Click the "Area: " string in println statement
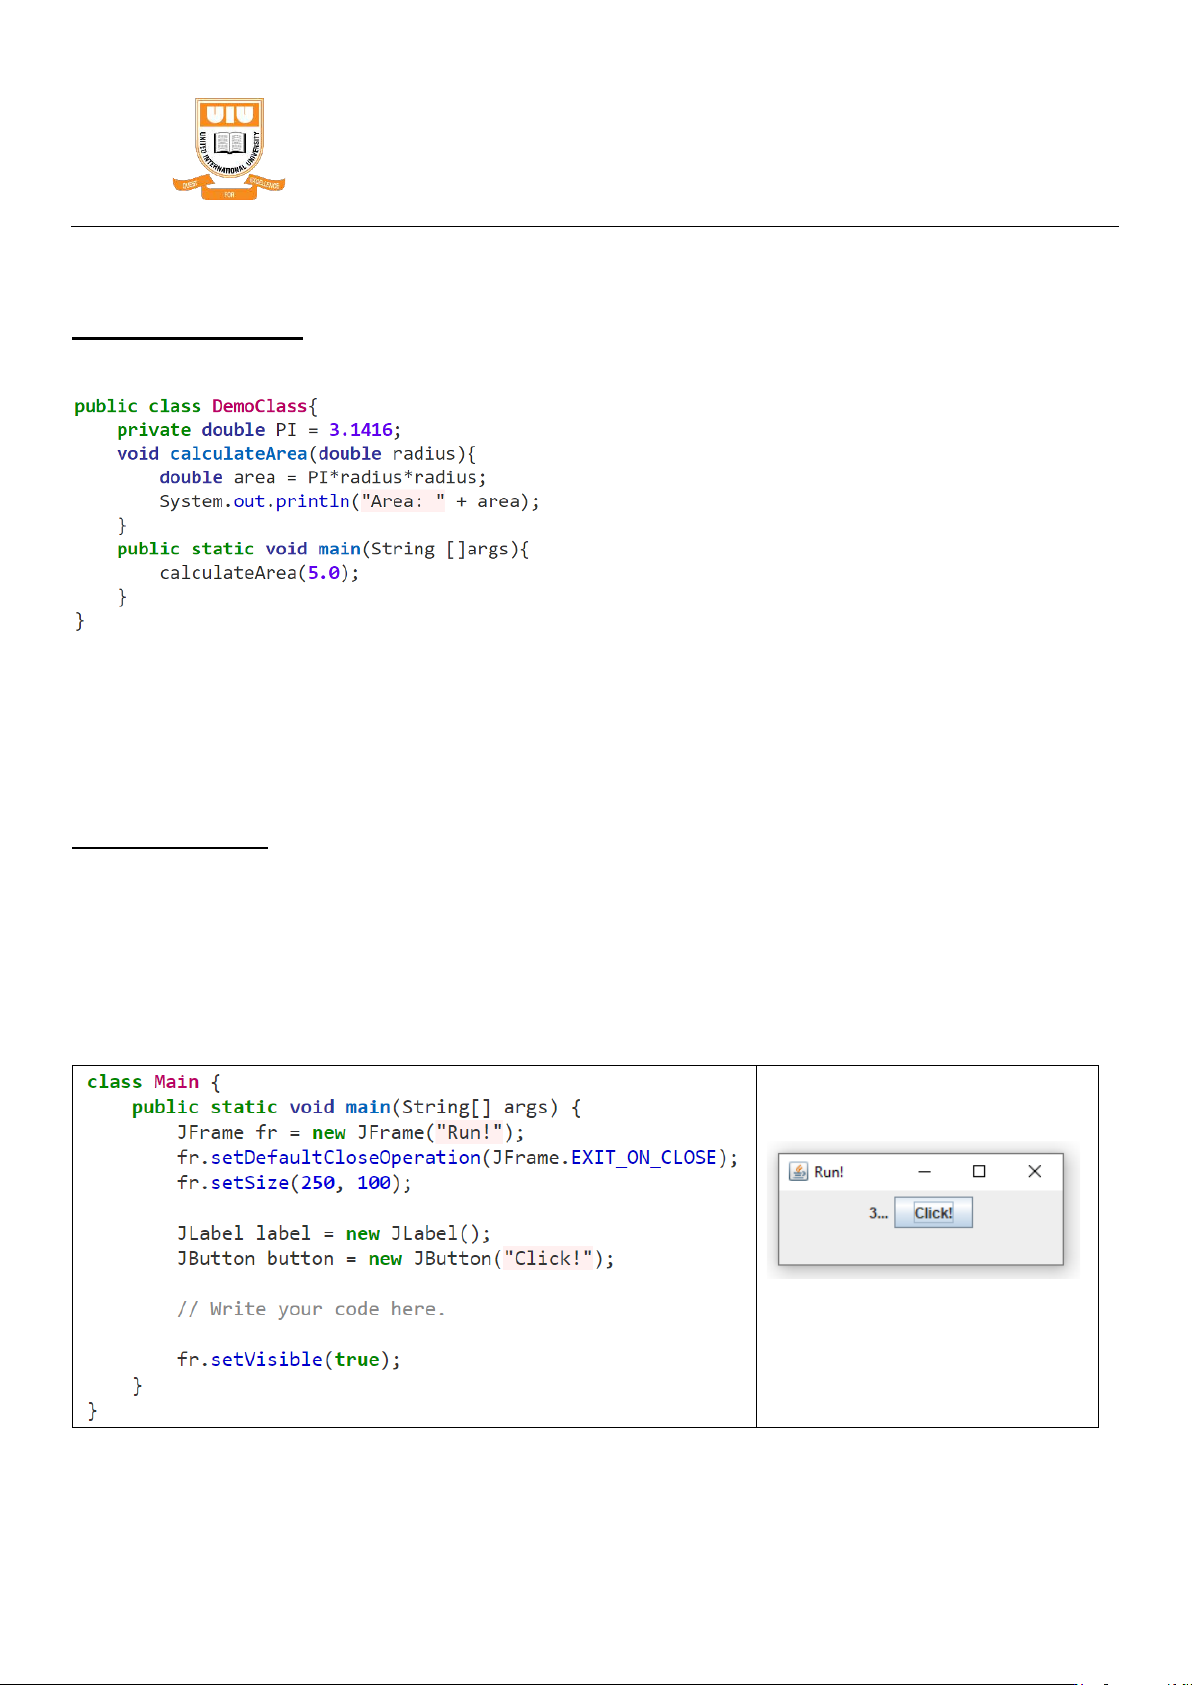 click(x=403, y=501)
